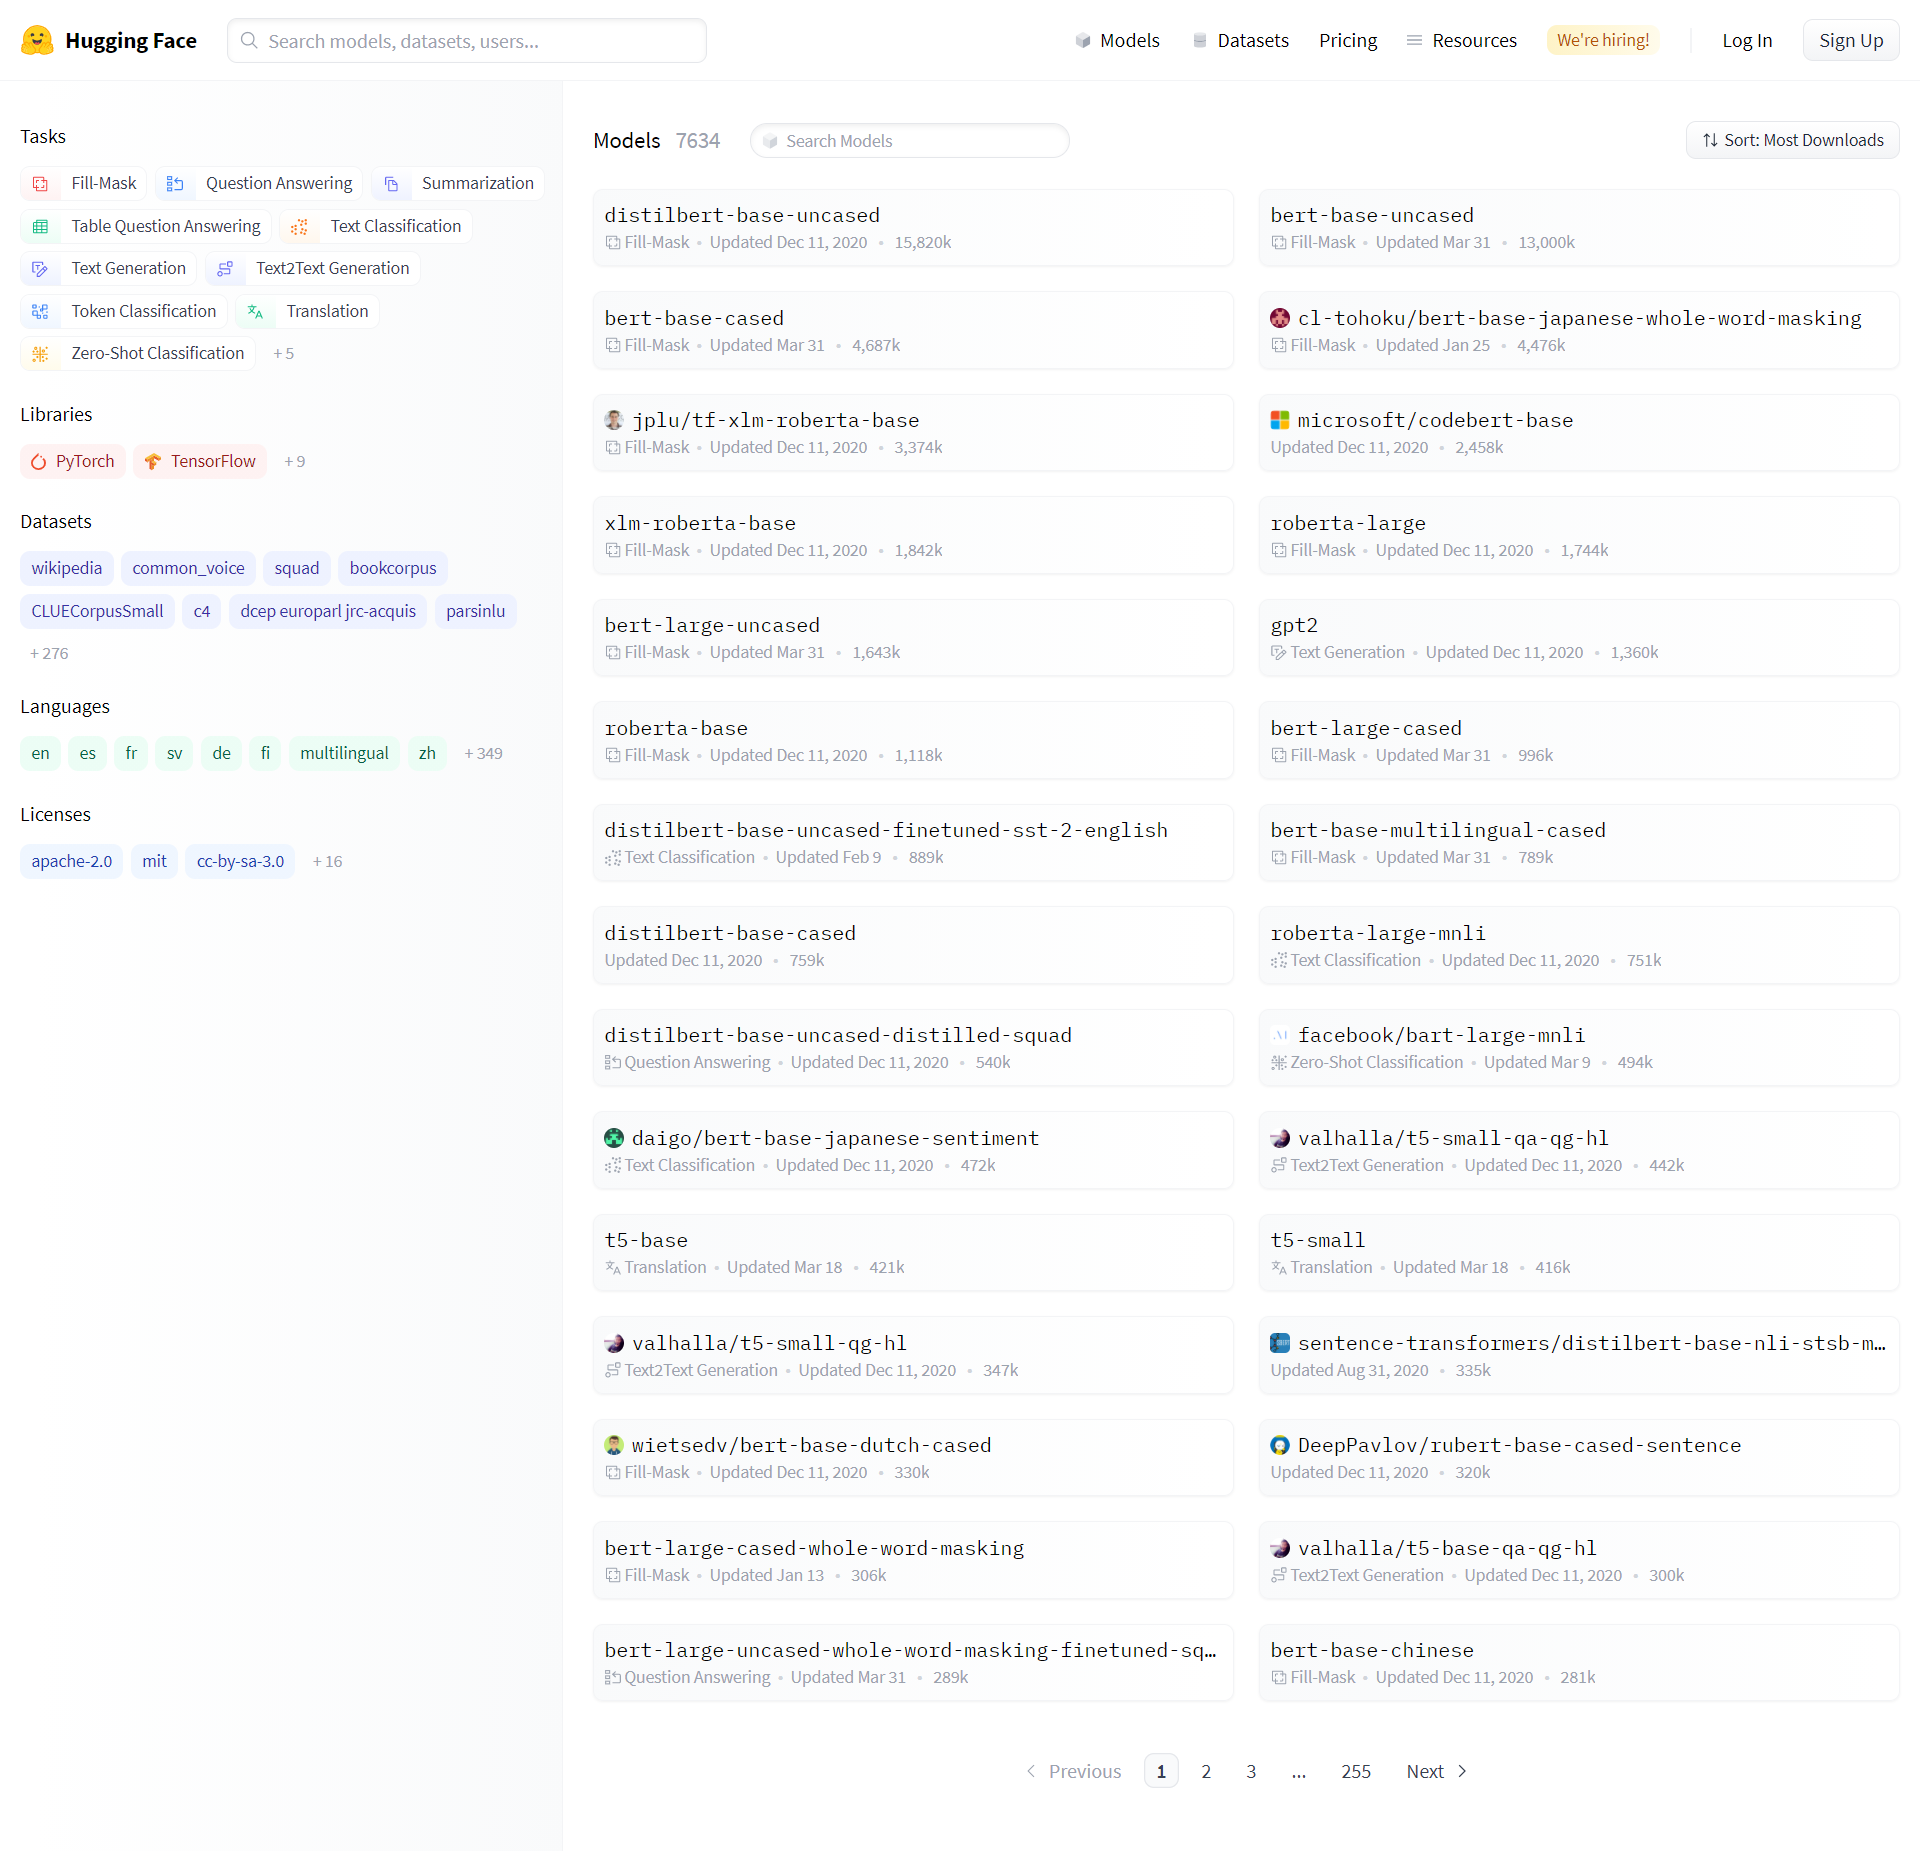Open the Datasets nav item
Image resolution: width=1920 pixels, height=1851 pixels.
[x=1240, y=41]
